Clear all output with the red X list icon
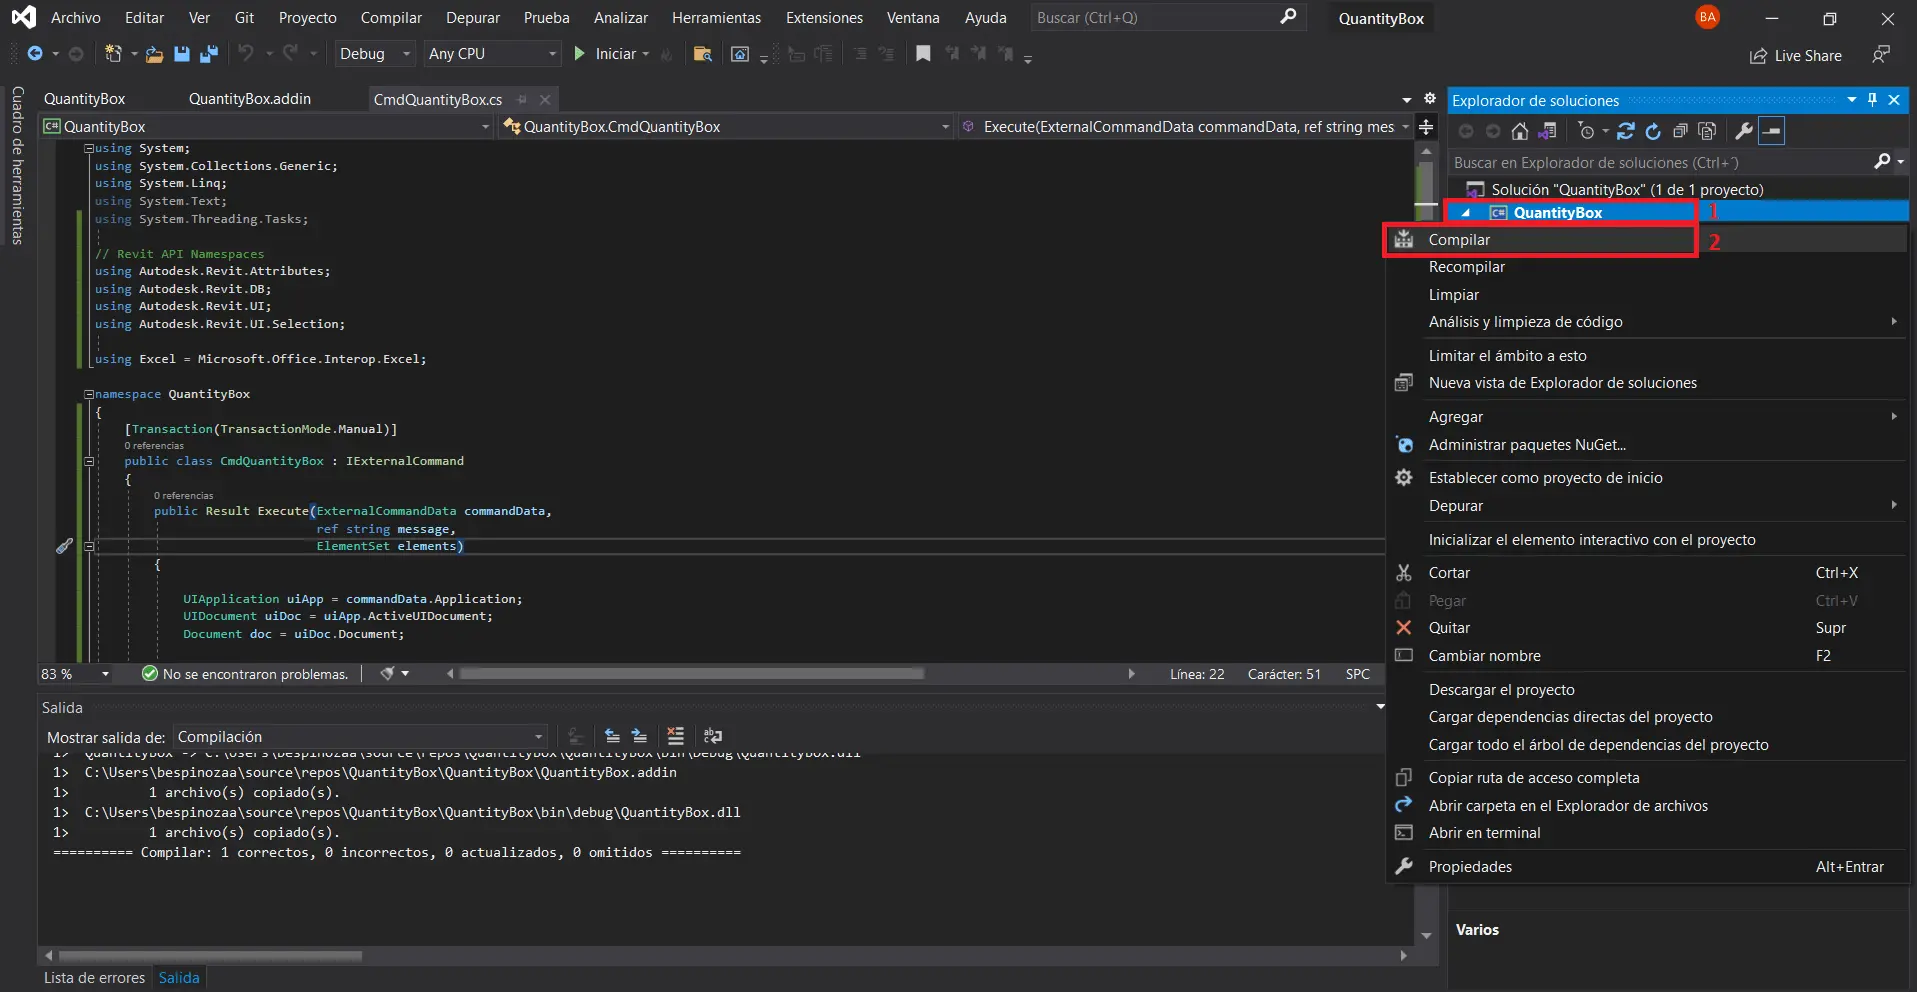 point(676,736)
